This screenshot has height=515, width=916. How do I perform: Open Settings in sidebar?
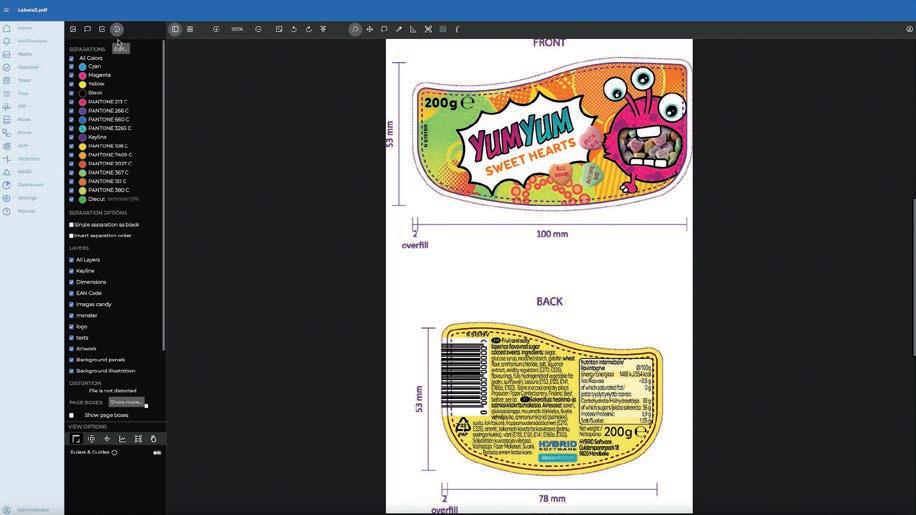[x=27, y=198]
